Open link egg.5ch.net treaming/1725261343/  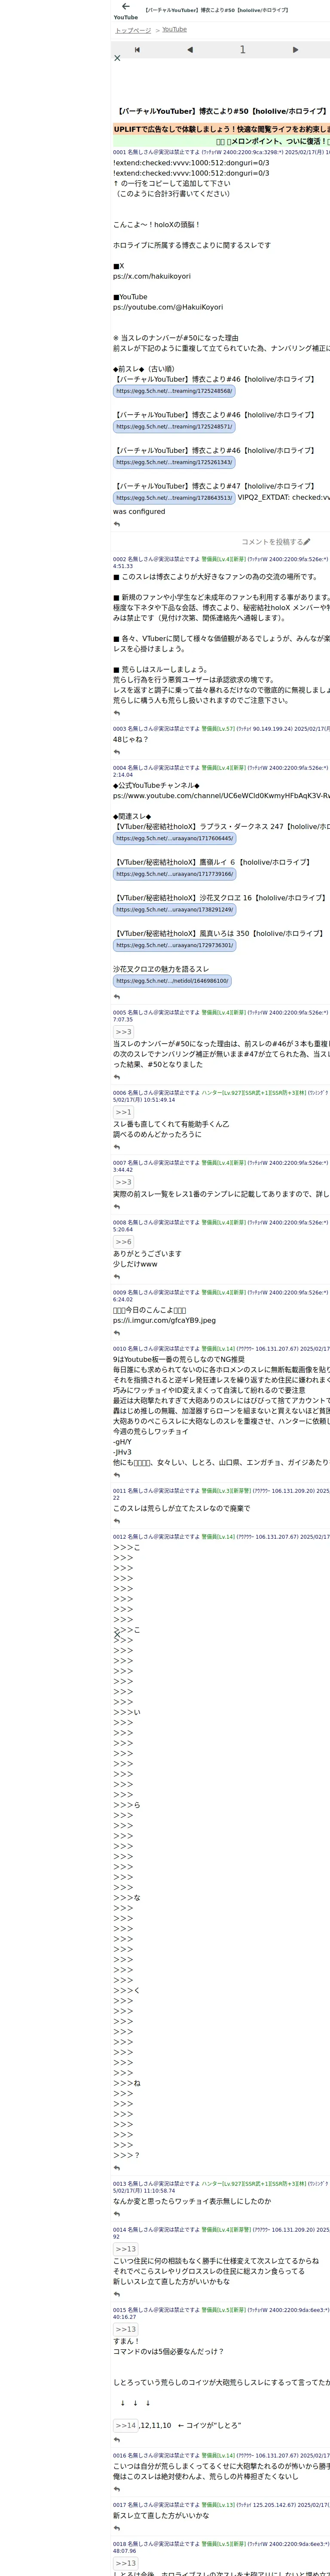174,462
